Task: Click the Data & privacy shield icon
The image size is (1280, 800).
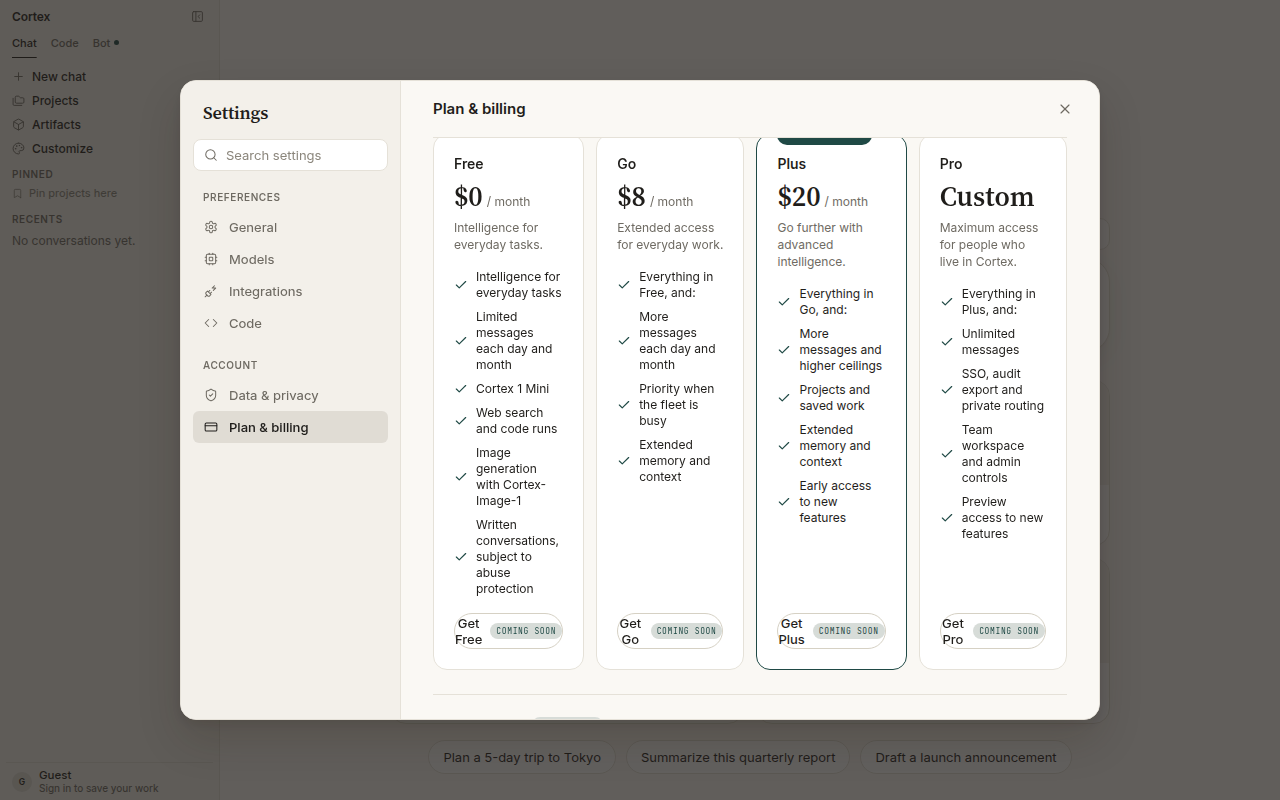Action: [211, 395]
